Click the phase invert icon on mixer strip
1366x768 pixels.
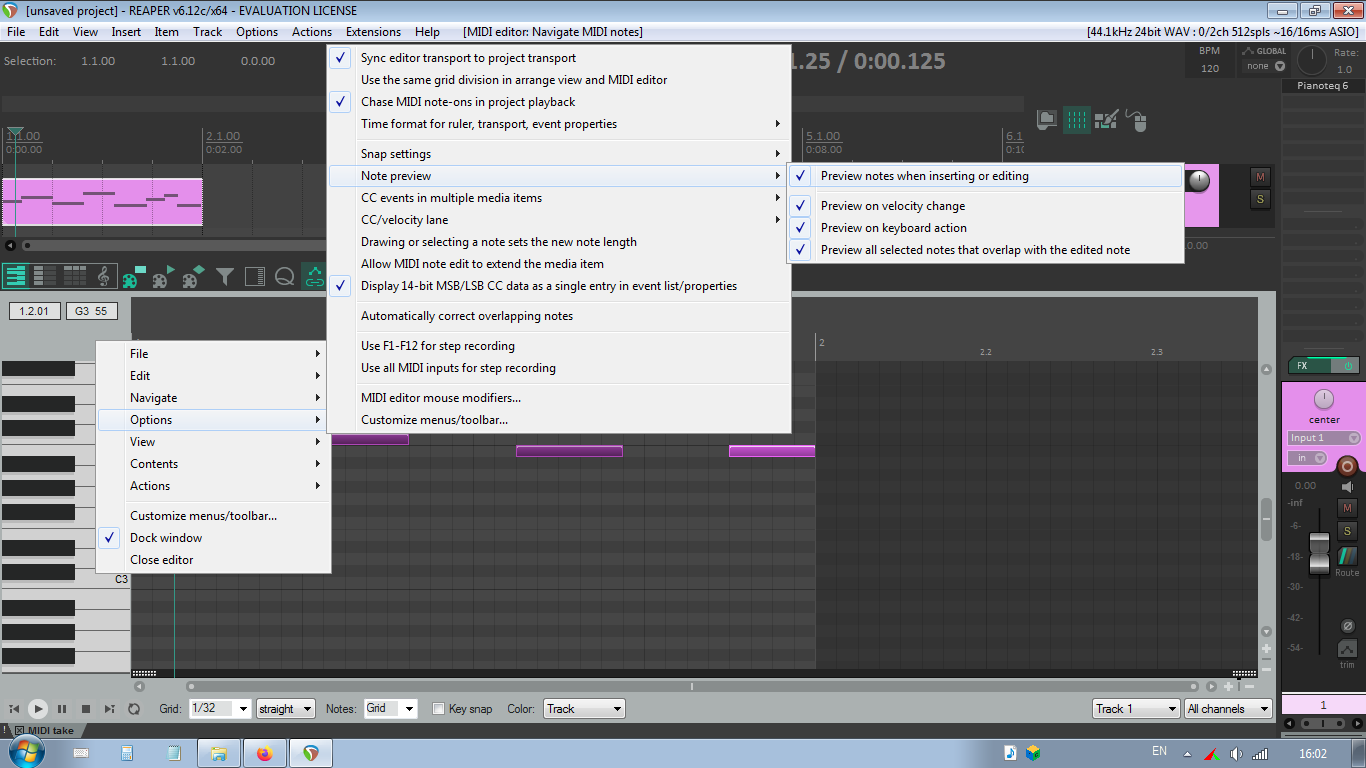(x=1347, y=626)
